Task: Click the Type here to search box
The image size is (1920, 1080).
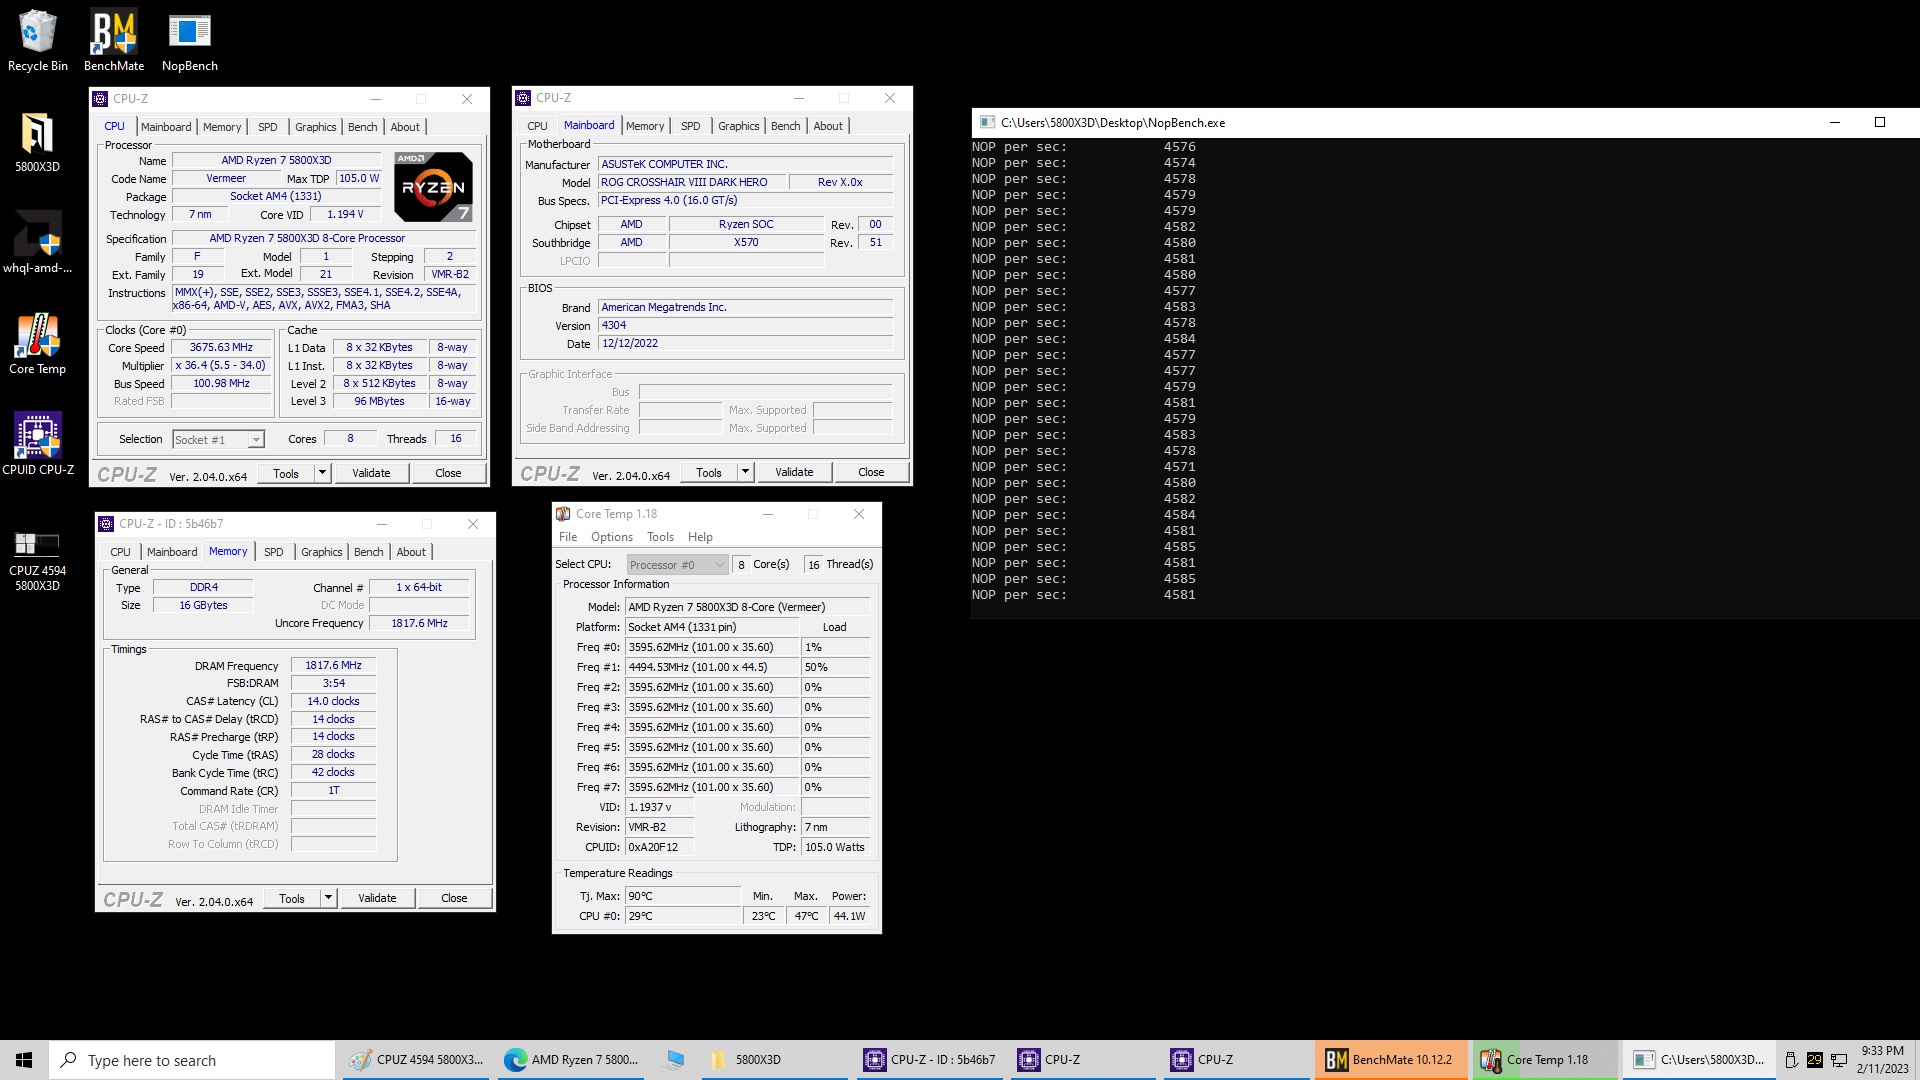Action: (192, 1060)
